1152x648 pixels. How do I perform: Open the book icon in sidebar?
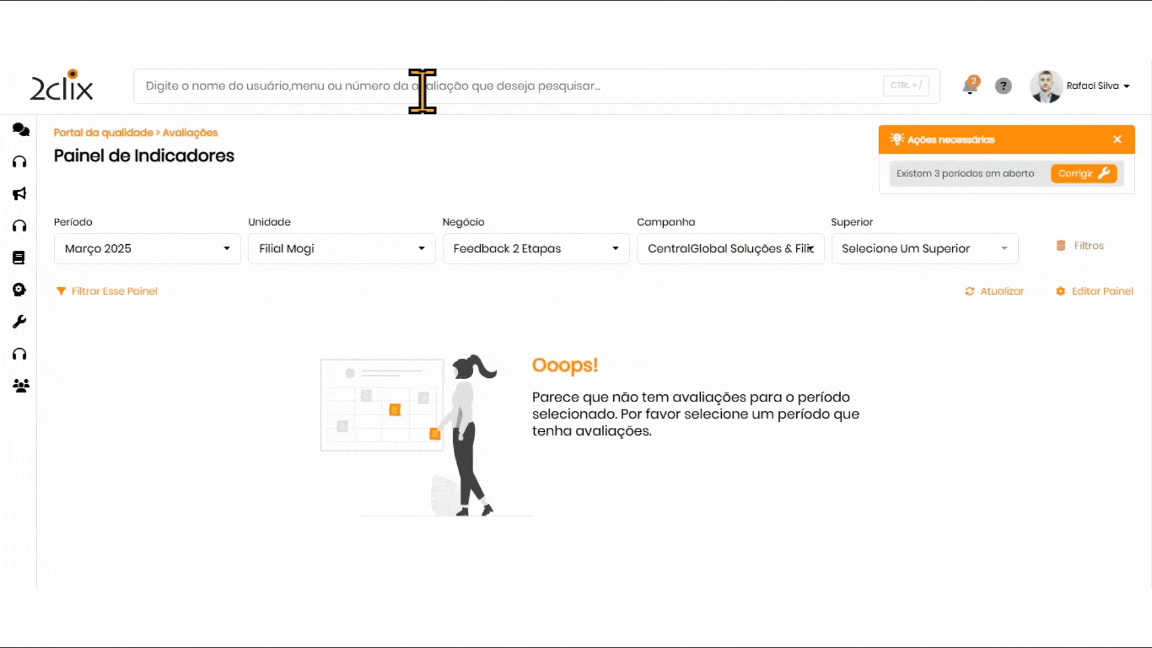click(19, 258)
